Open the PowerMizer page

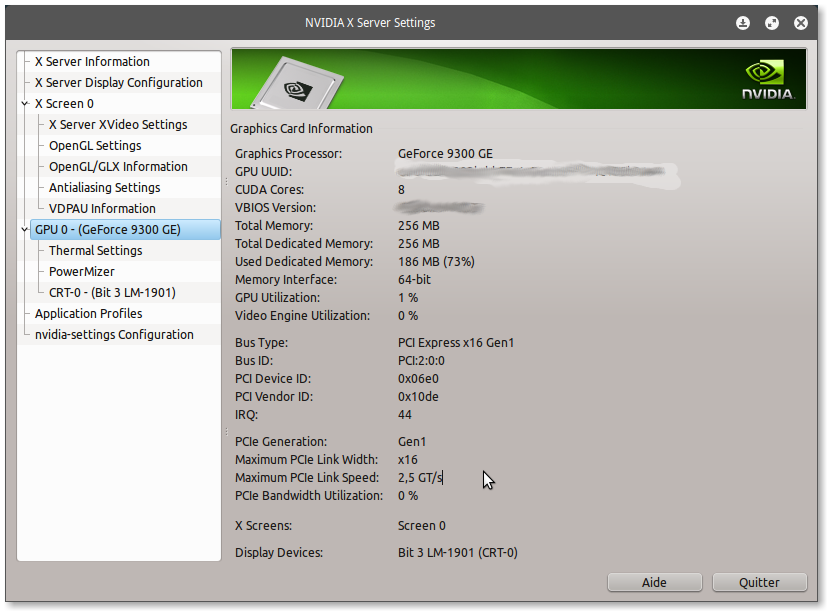click(82, 272)
